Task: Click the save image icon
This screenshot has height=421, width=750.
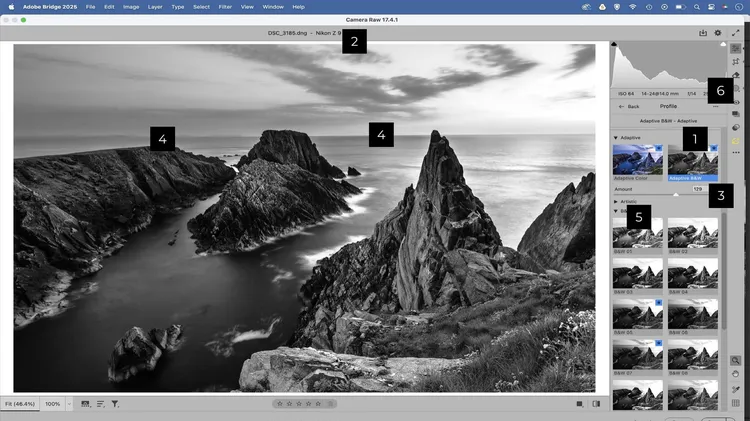Action: 702,33
